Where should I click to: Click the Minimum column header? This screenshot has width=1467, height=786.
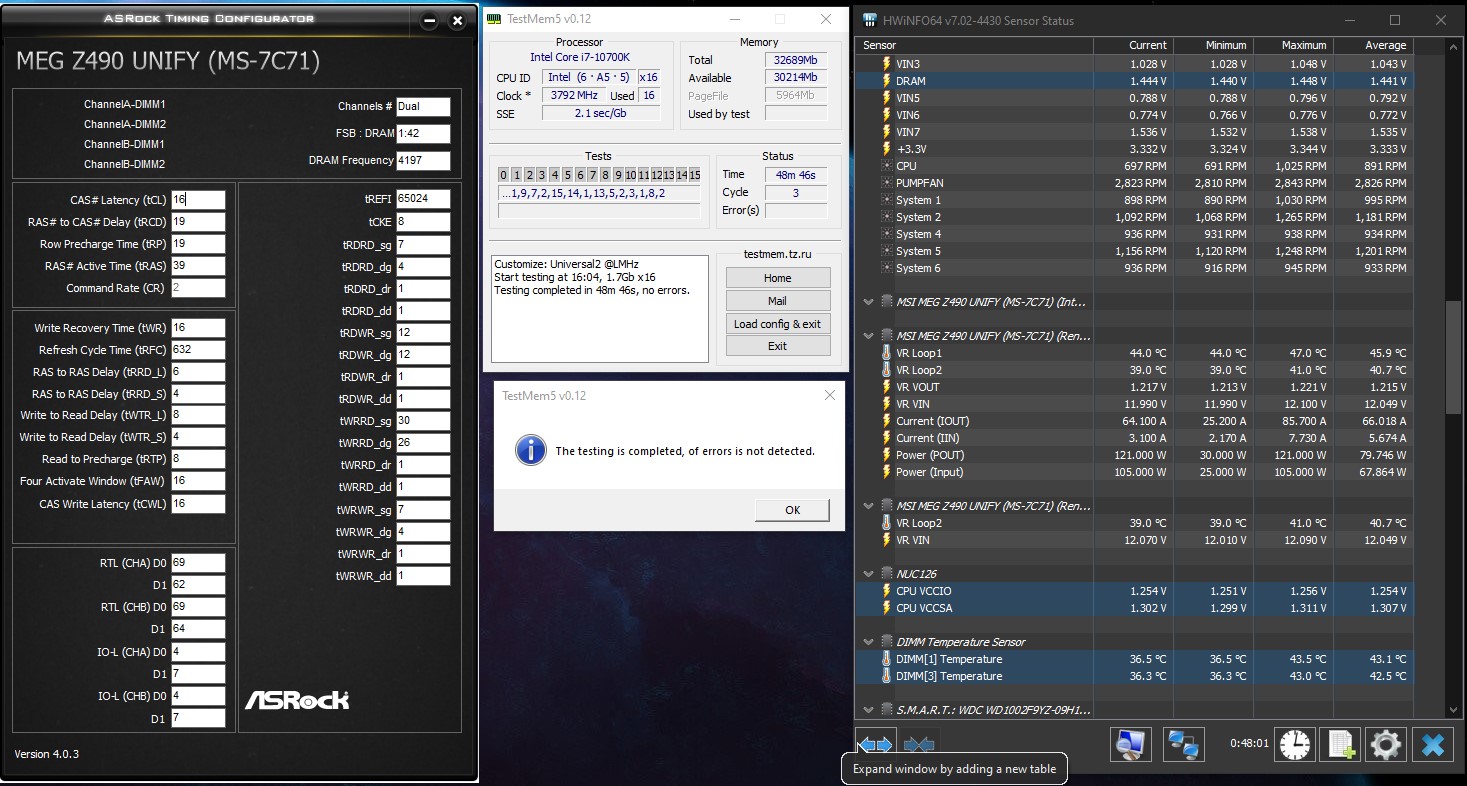pyautogui.click(x=1213, y=45)
